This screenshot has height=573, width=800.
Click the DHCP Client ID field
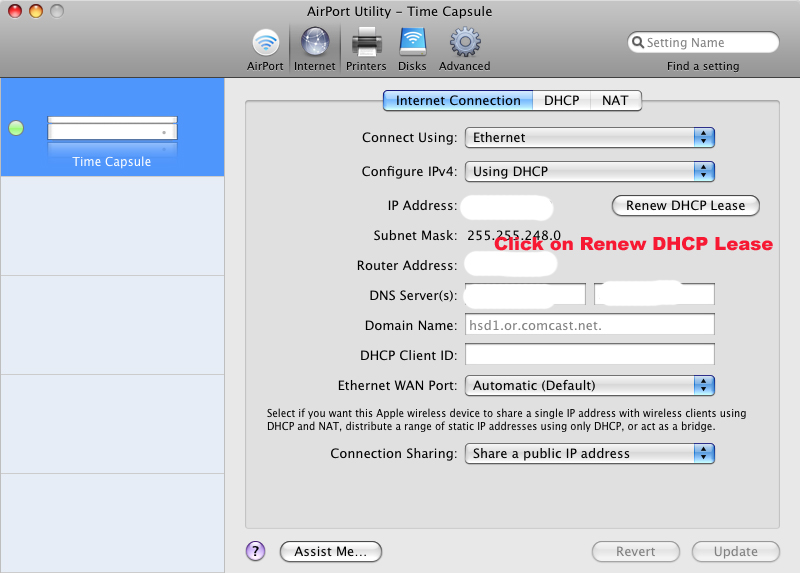tap(590, 354)
